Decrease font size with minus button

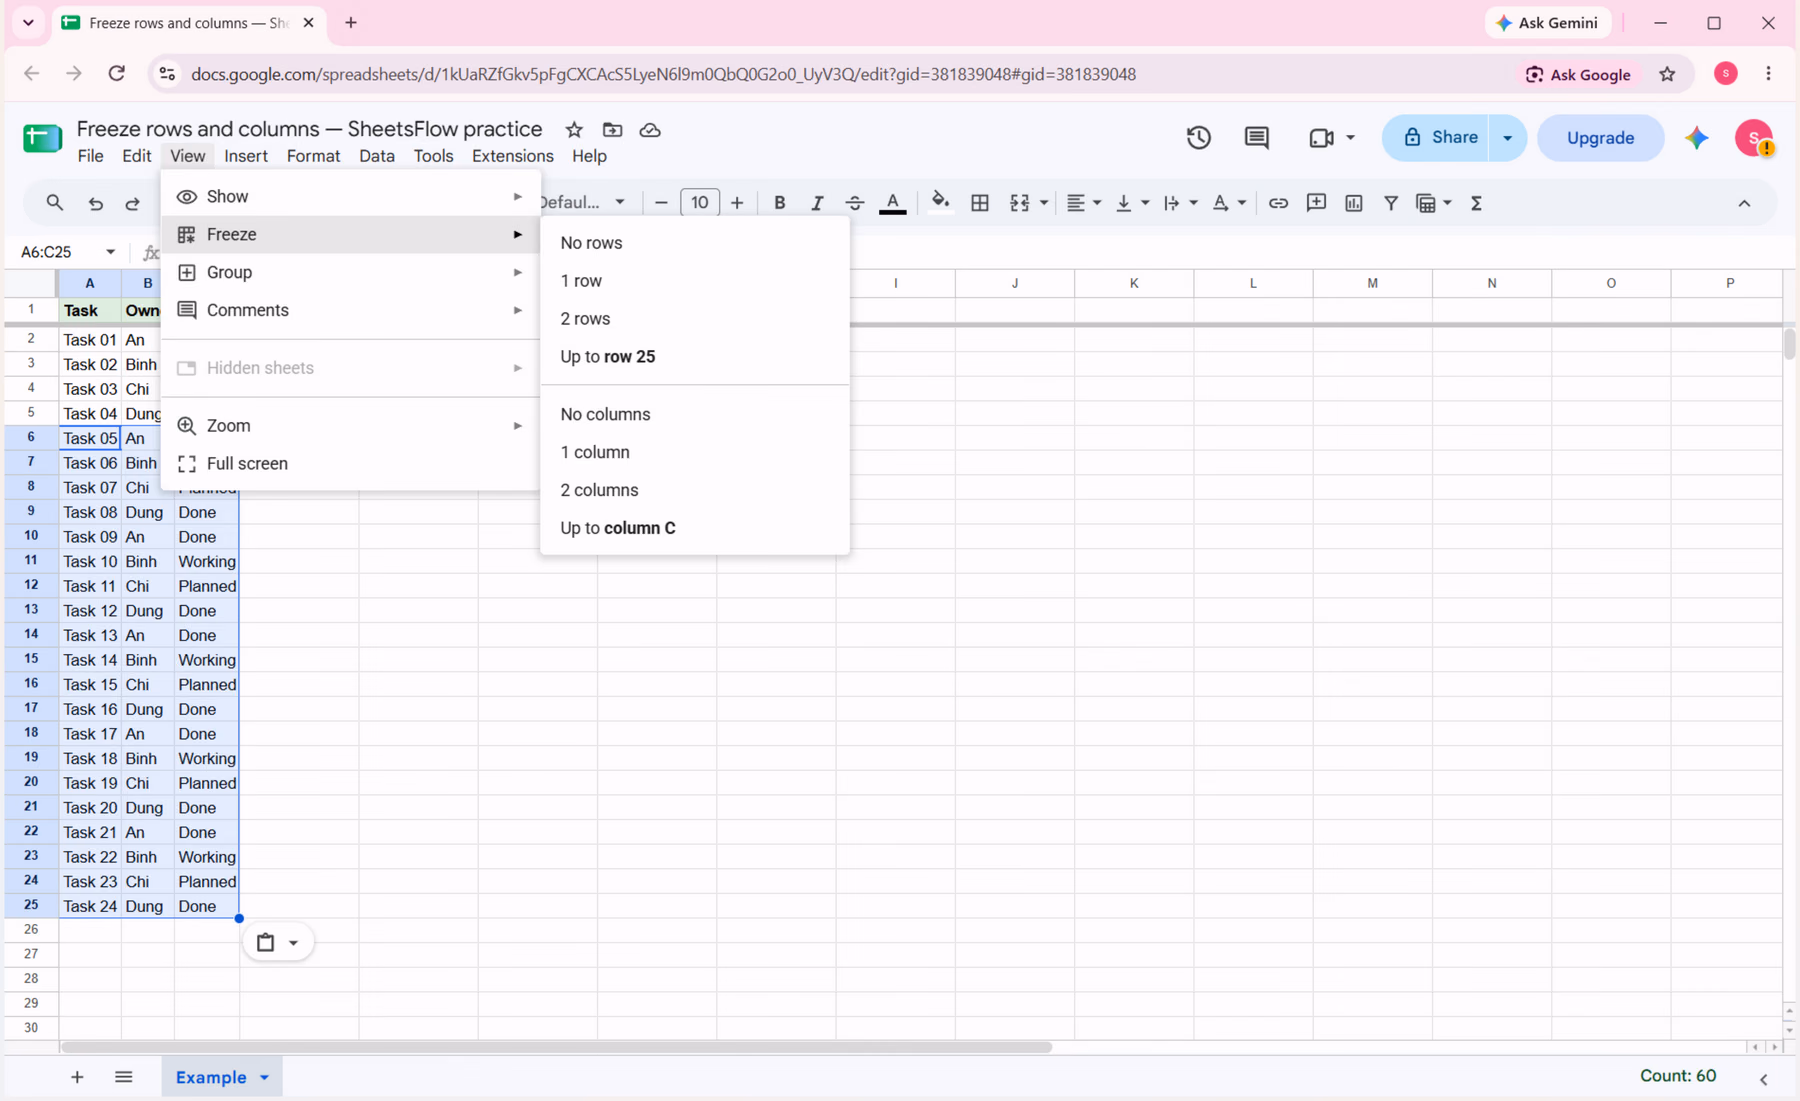point(661,203)
